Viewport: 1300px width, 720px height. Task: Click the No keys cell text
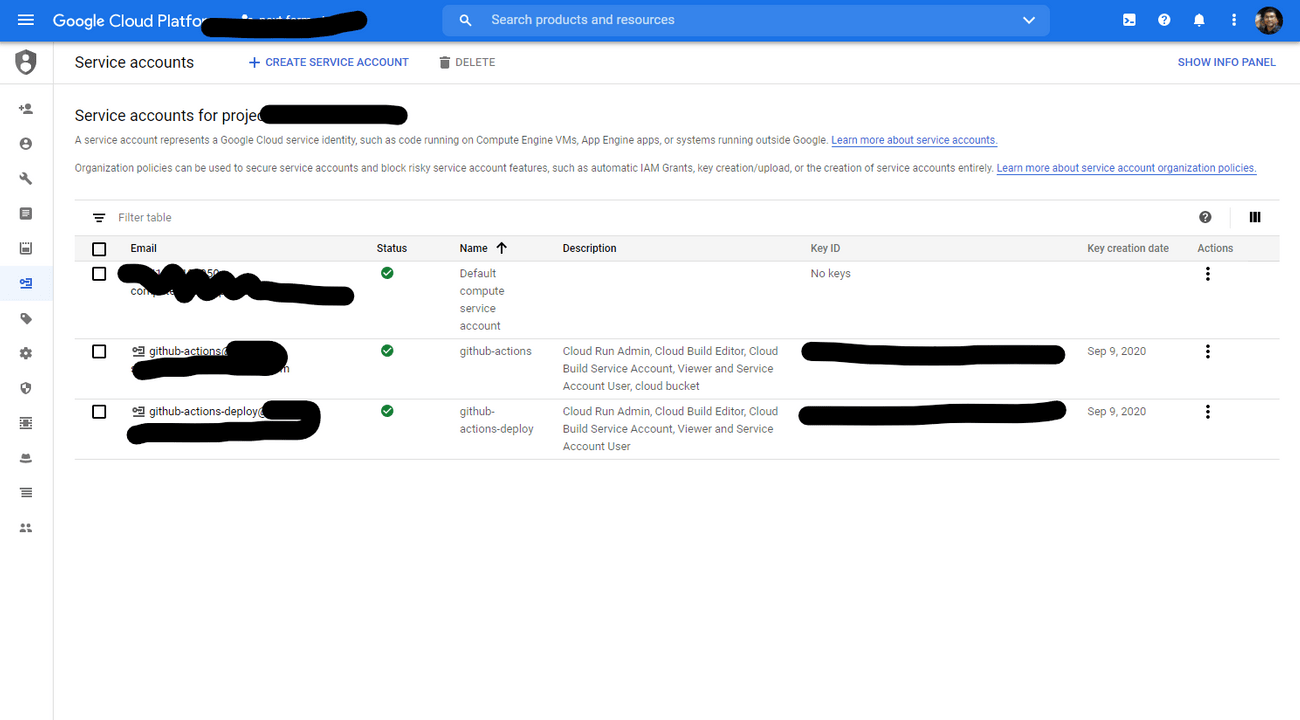click(x=830, y=274)
